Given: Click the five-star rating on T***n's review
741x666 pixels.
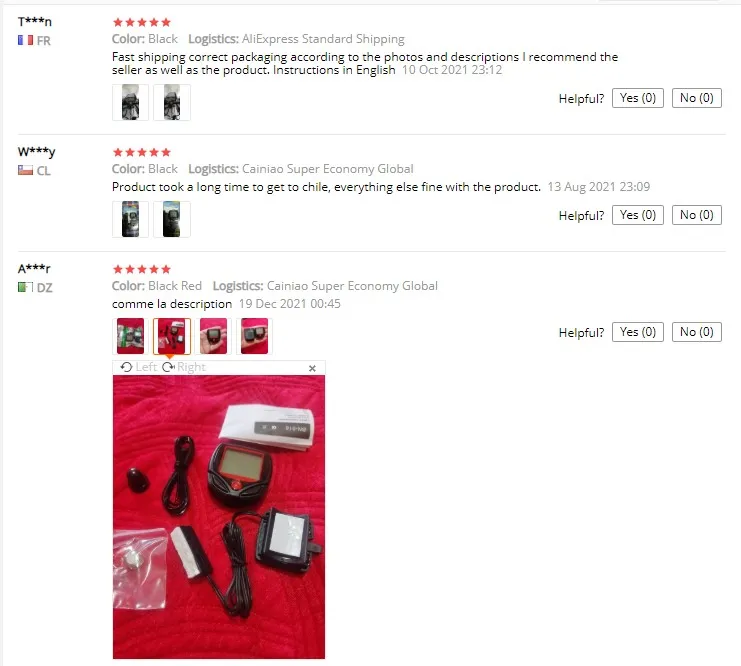Looking at the screenshot, I should click(142, 22).
